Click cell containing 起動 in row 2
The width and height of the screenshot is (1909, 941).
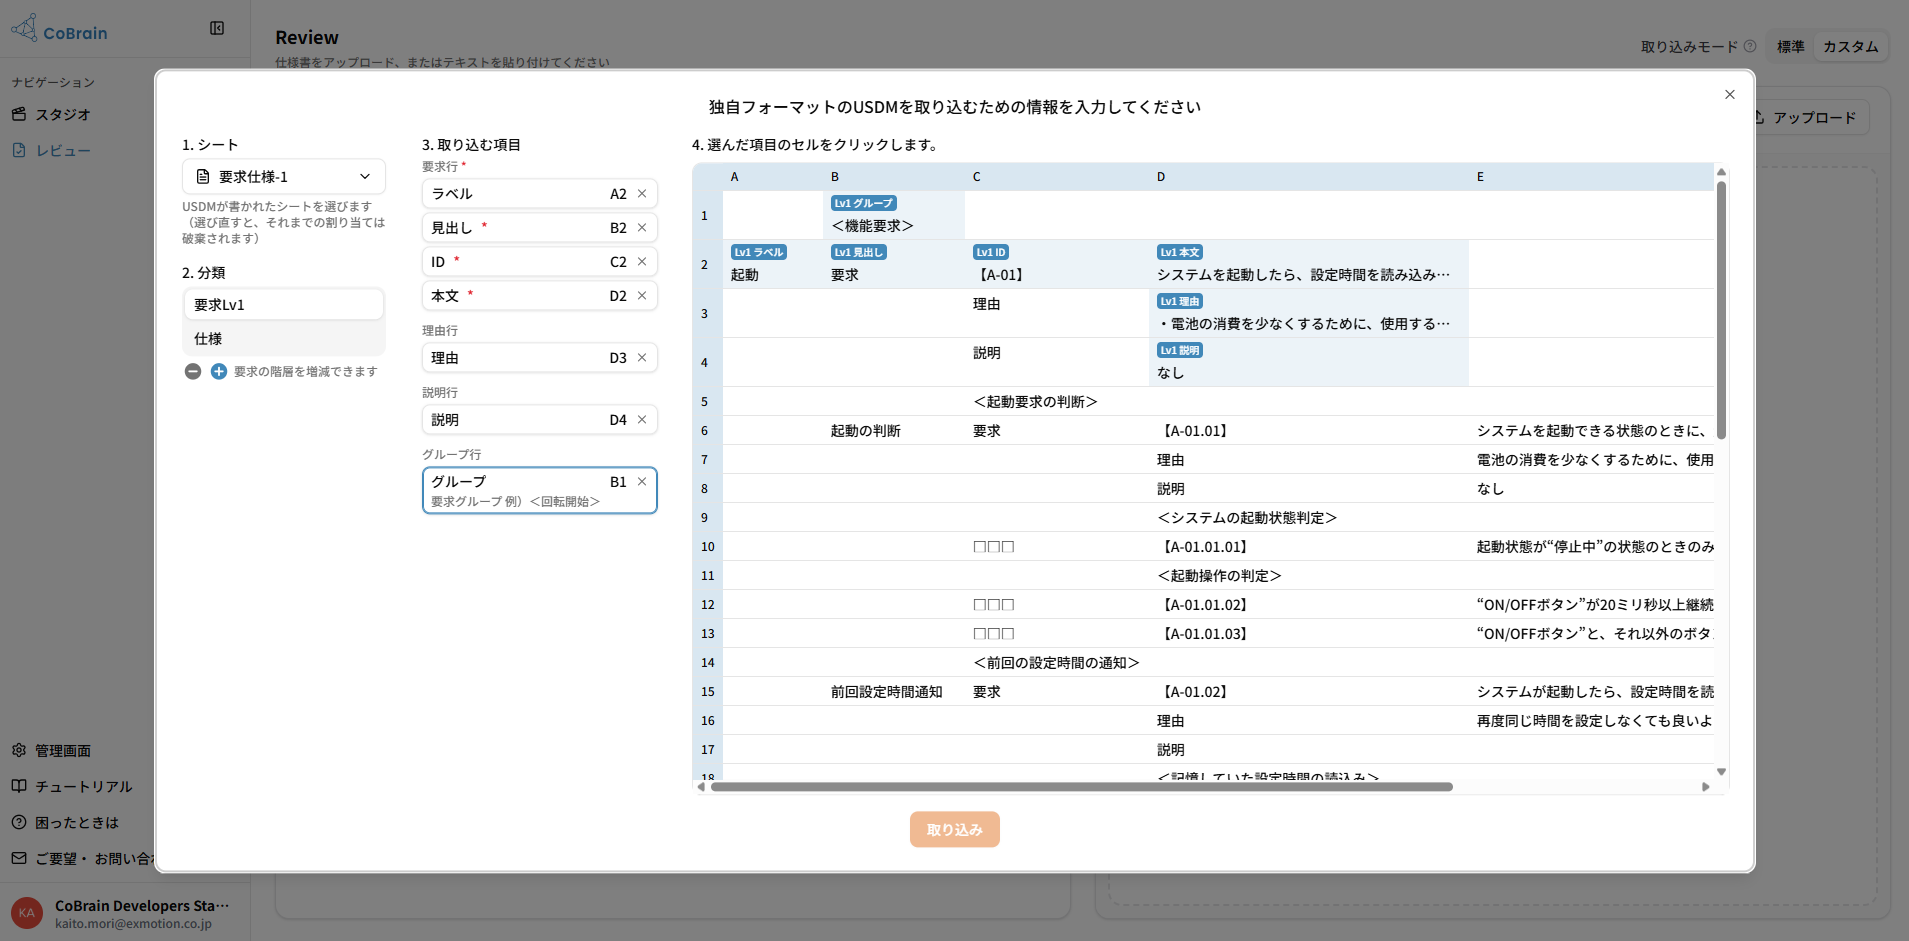coord(773,265)
